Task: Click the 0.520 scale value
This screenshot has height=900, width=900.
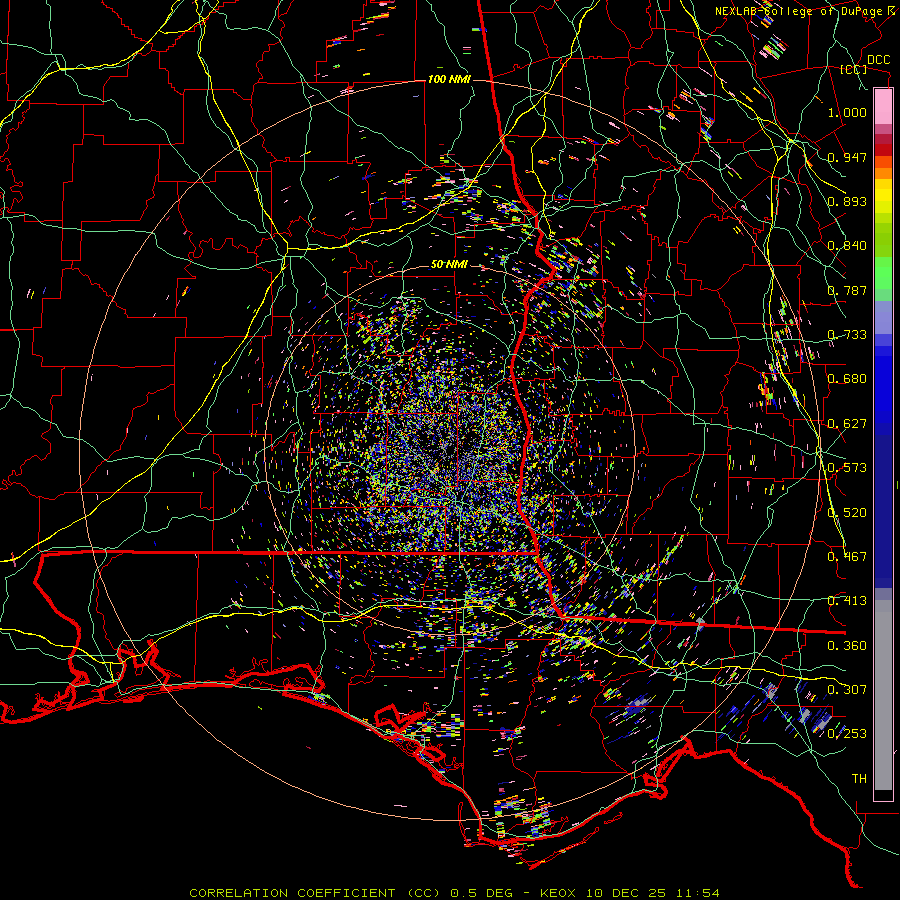Action: pyautogui.click(x=847, y=513)
